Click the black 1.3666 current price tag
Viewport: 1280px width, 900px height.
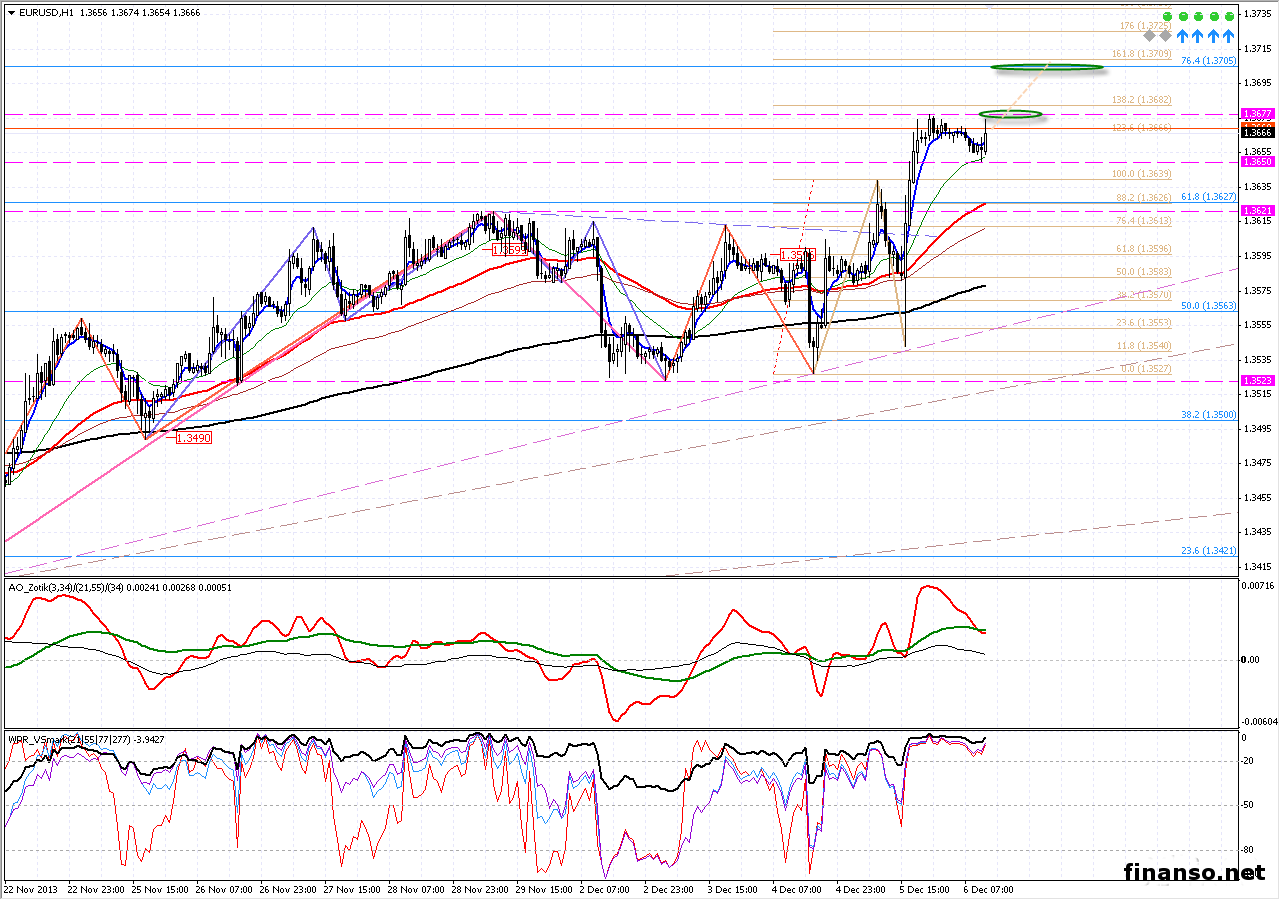click(x=1256, y=132)
